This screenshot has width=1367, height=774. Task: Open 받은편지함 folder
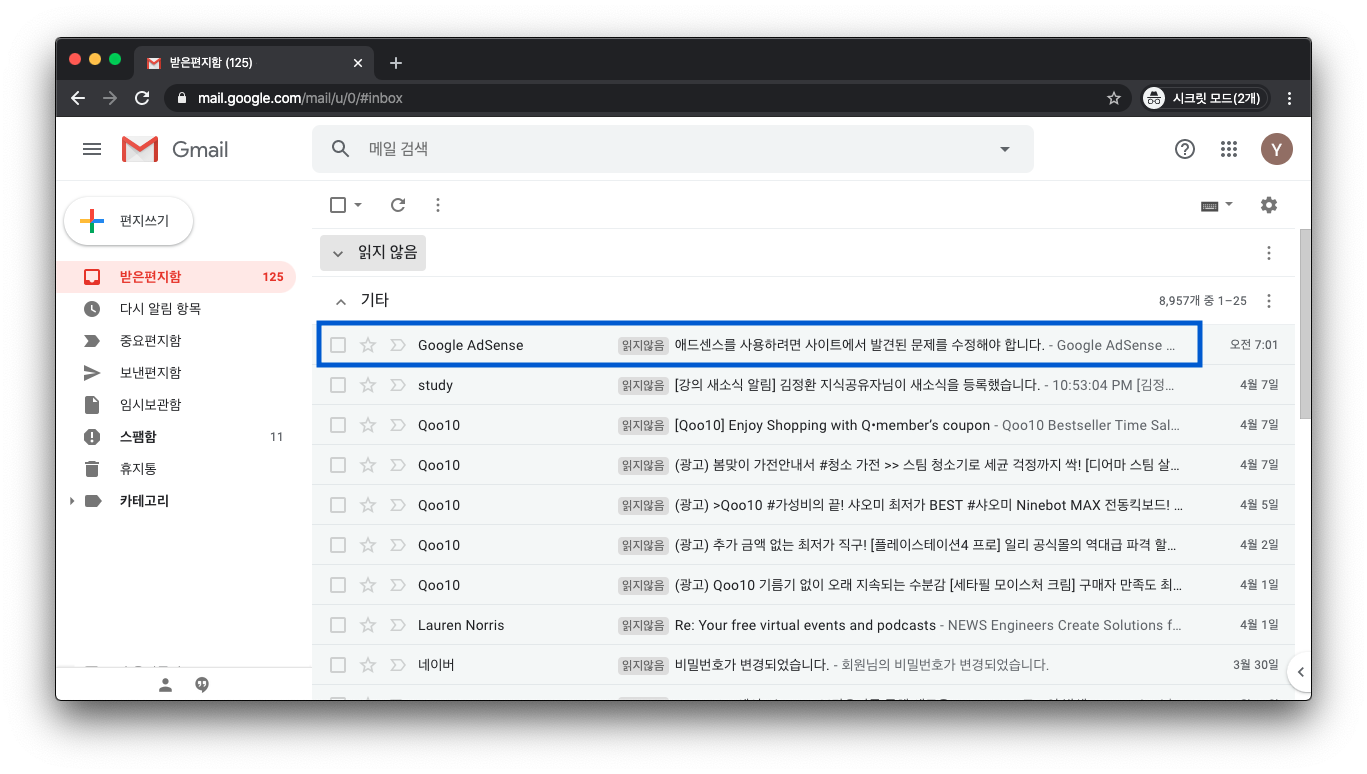(176, 277)
